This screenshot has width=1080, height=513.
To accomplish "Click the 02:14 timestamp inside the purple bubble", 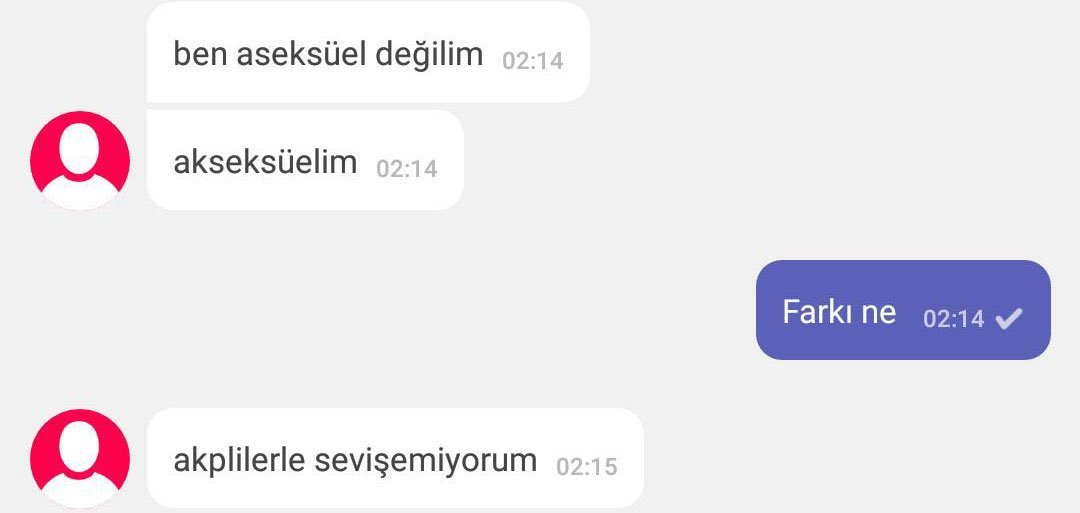I will (953, 319).
